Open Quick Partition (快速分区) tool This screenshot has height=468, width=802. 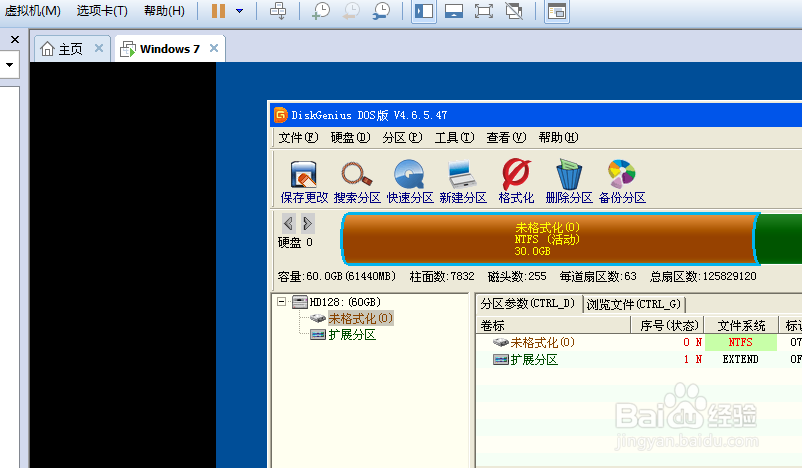click(410, 182)
